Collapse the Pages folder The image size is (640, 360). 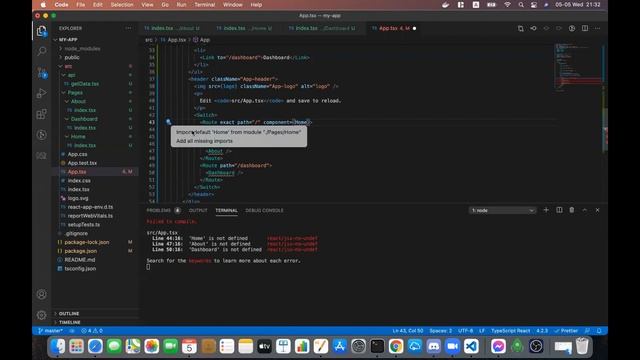[x=75, y=93]
